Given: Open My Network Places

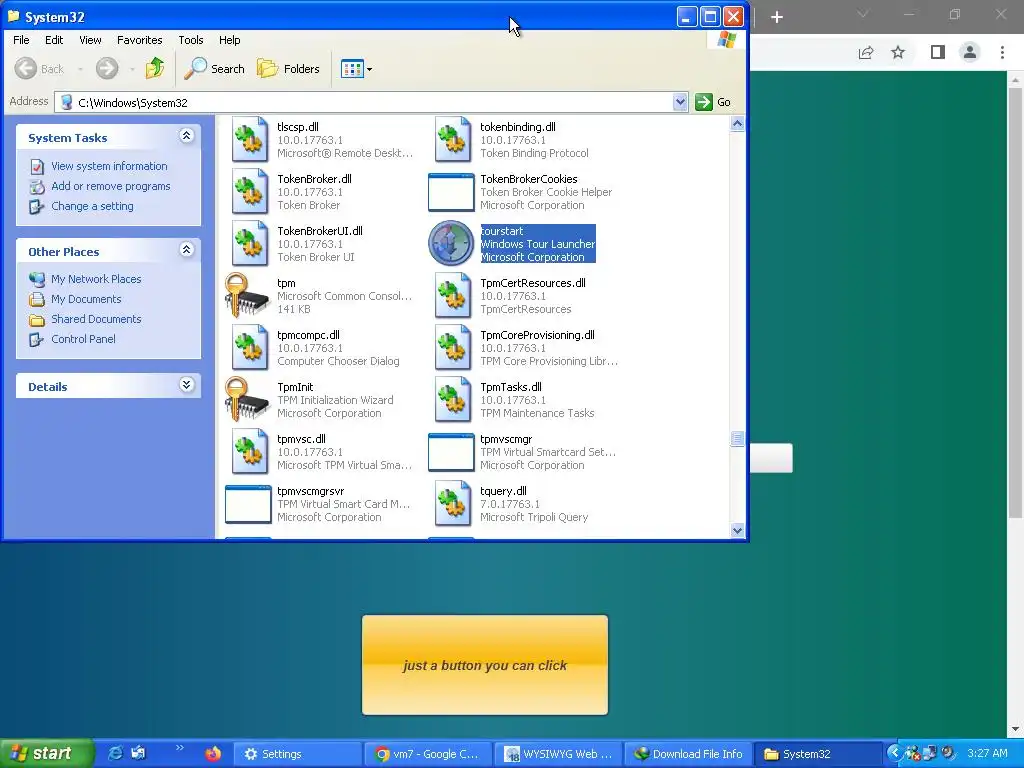Looking at the screenshot, I should 96,279.
